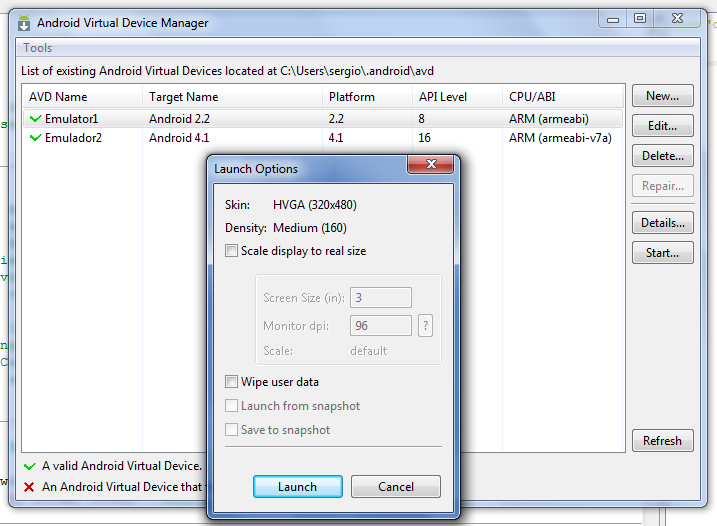717x526 pixels.
Task: Click the red X legend icon
Action: click(x=29, y=487)
